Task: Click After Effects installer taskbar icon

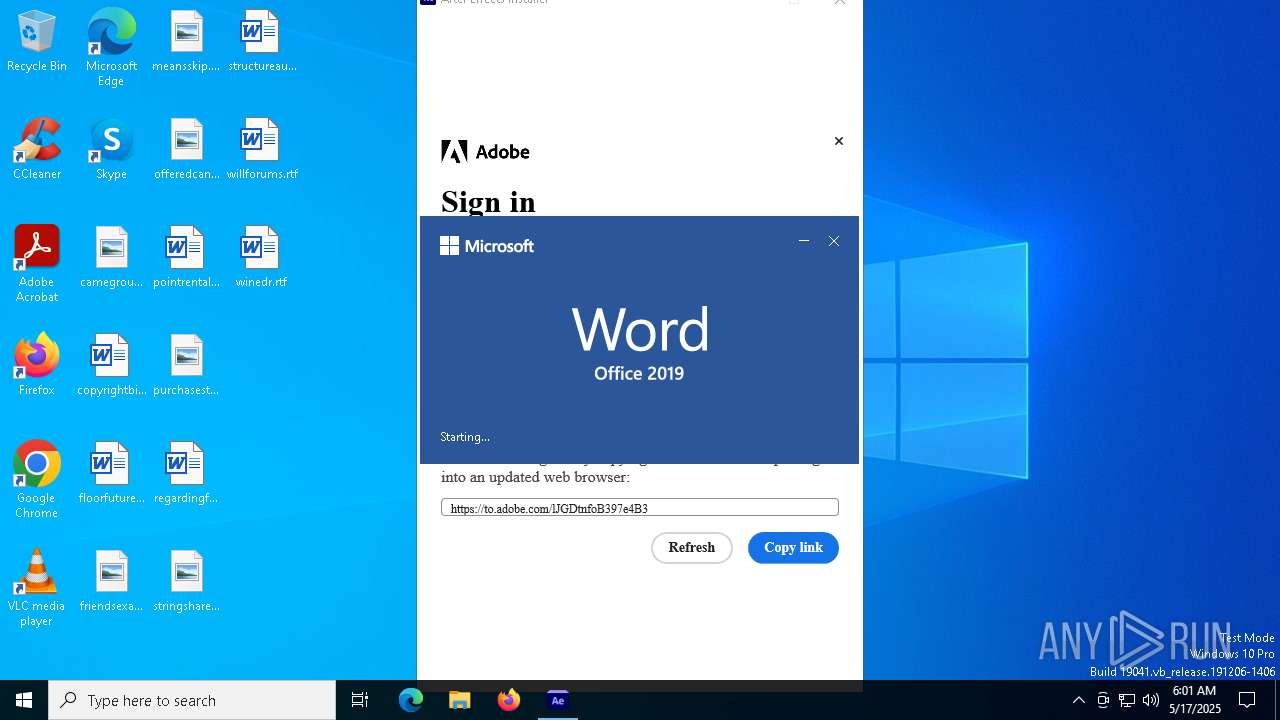Action: (558, 700)
